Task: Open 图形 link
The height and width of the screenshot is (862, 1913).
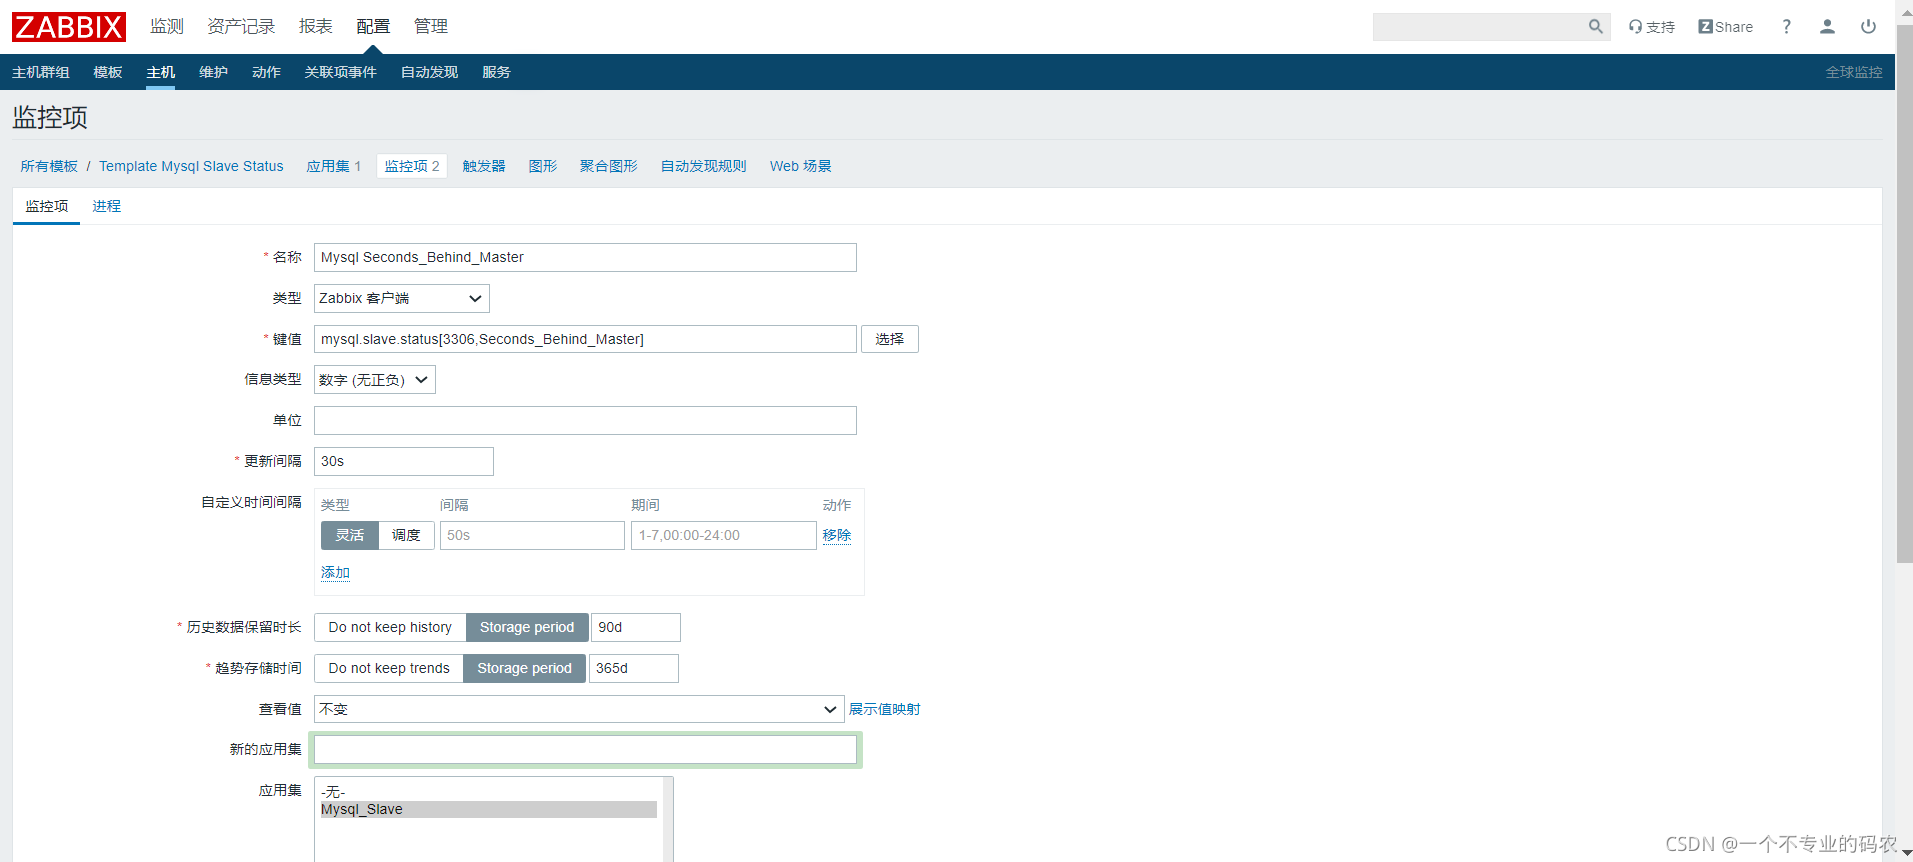Action: pyautogui.click(x=543, y=166)
